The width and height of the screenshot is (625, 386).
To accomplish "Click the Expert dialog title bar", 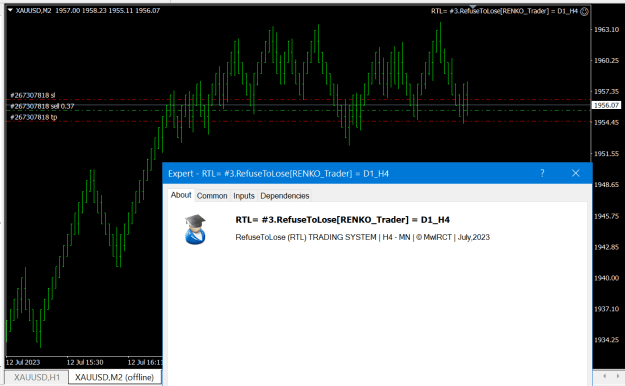I will pos(377,173).
